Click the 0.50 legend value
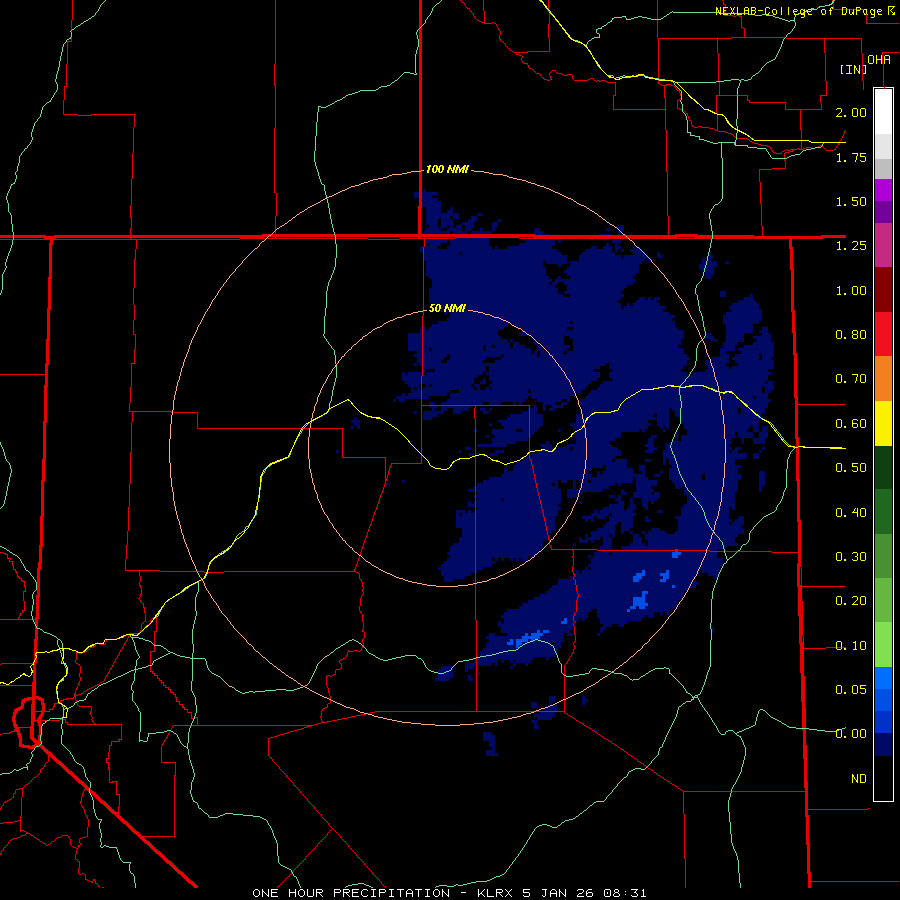The image size is (900, 900). (851, 468)
